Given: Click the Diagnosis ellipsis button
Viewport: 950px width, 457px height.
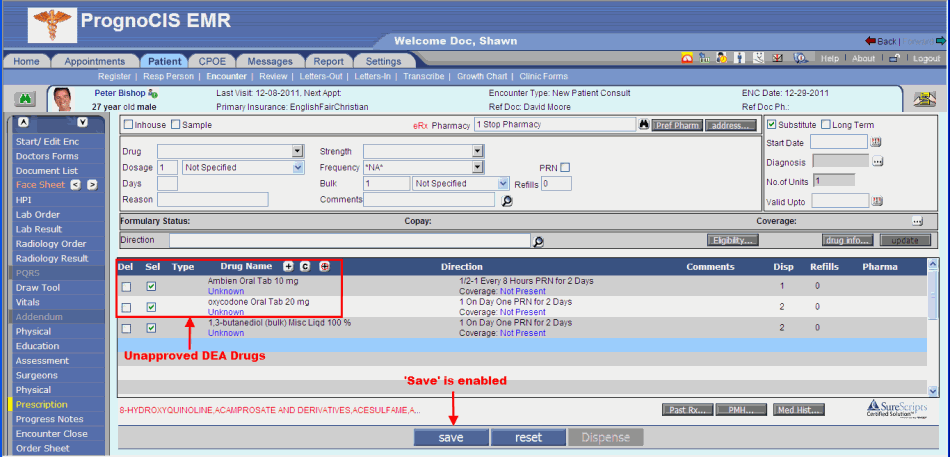Looking at the screenshot, I should click(877, 161).
